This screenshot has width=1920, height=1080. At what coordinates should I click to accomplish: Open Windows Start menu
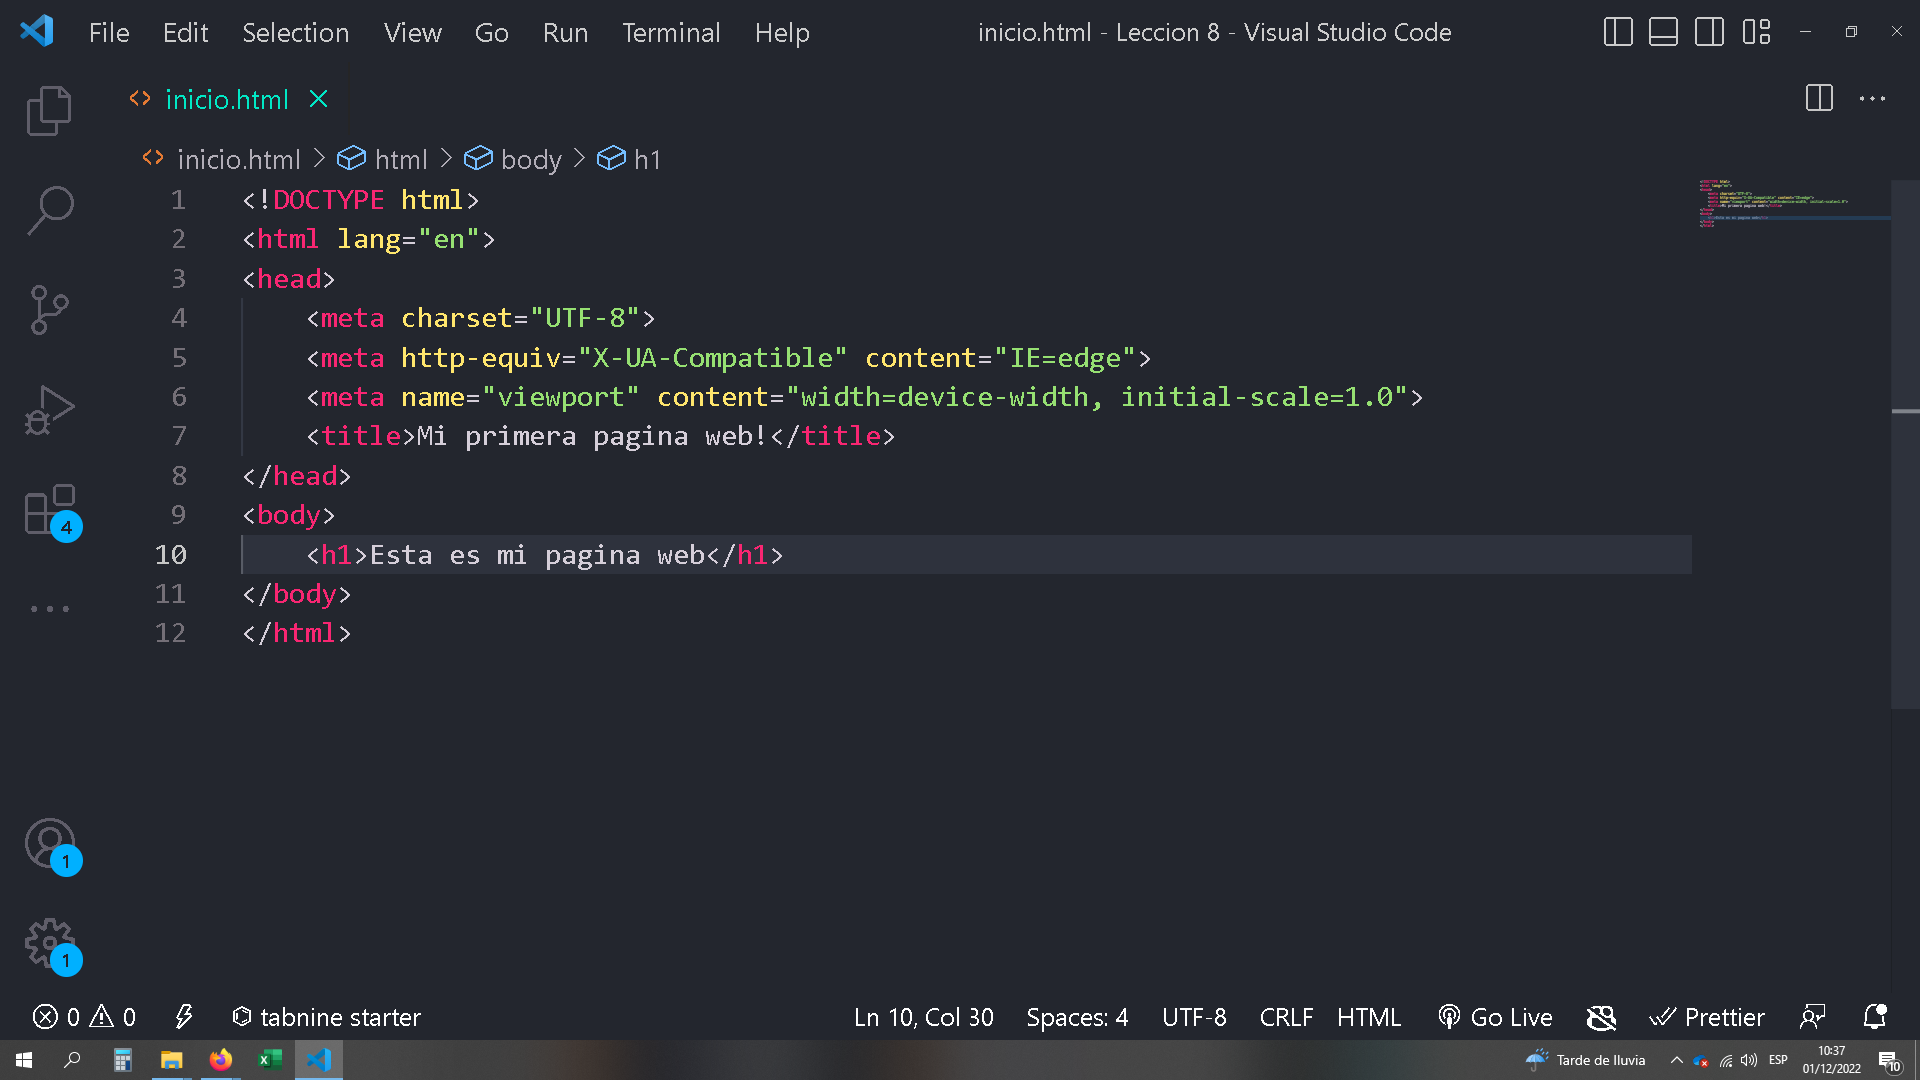click(x=24, y=1060)
